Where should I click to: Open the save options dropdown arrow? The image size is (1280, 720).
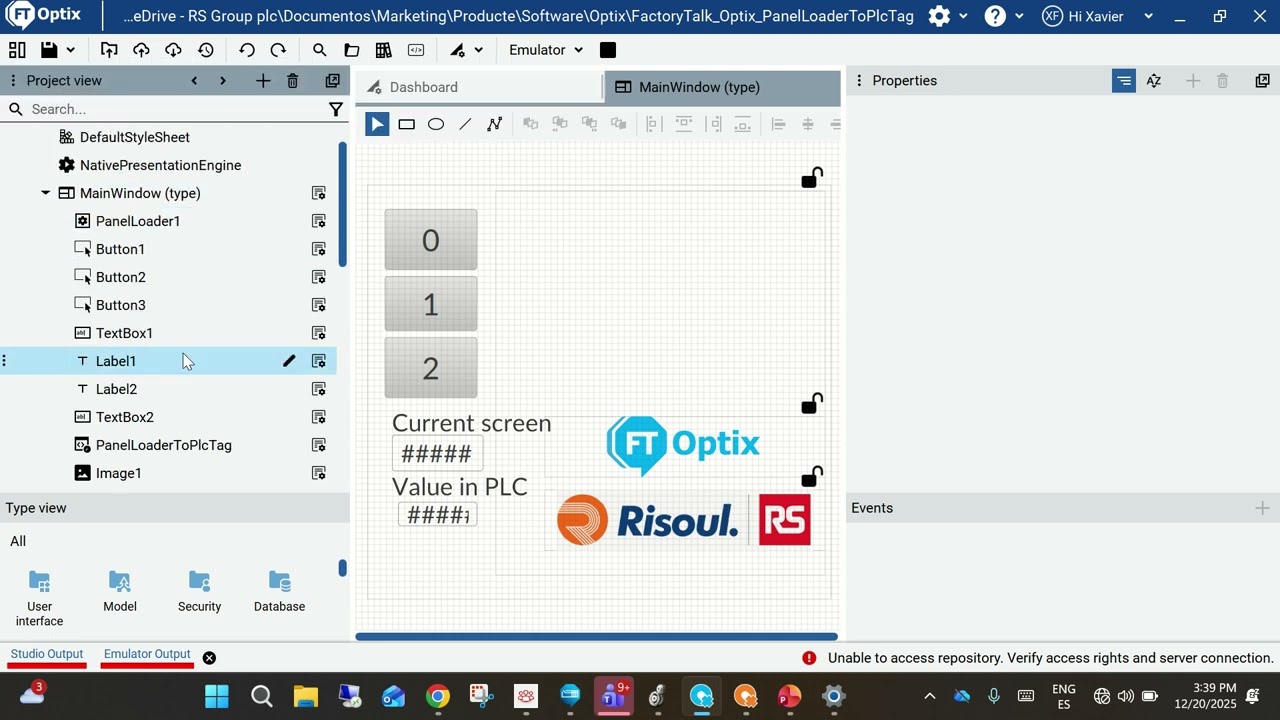70,50
